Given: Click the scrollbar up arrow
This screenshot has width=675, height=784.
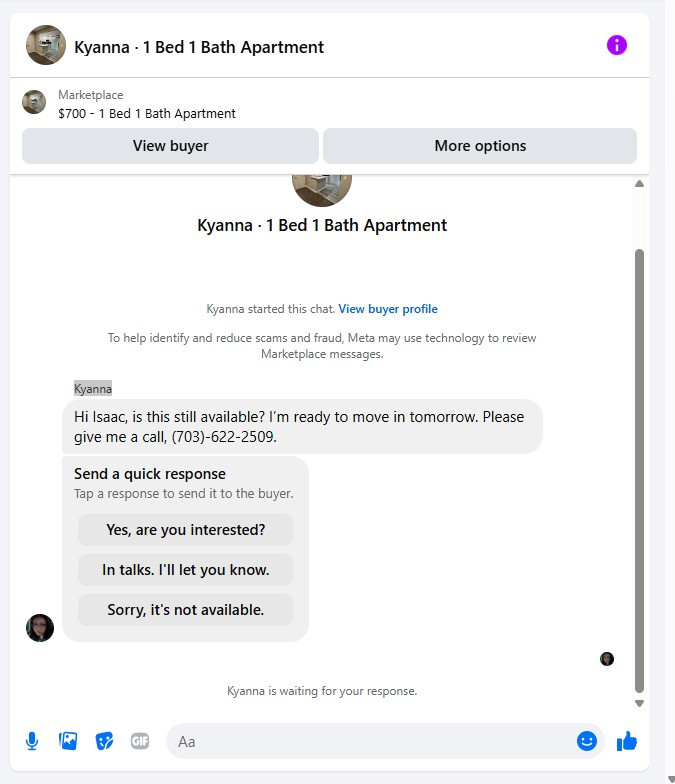Looking at the screenshot, I should click(x=639, y=184).
